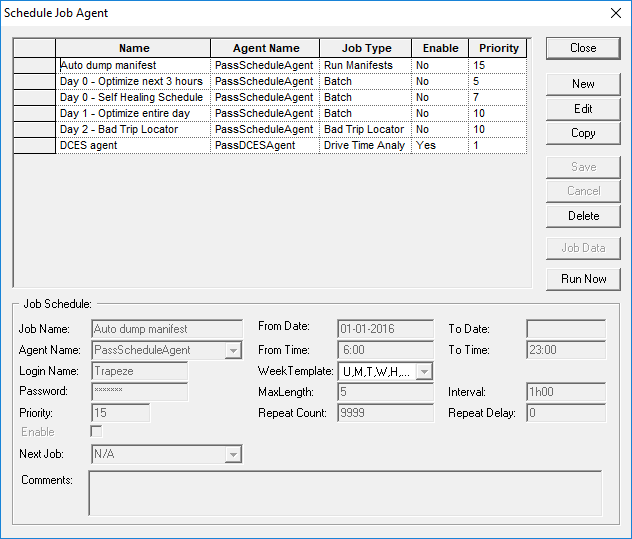Create a job with the New button
Image resolution: width=632 pixels, height=539 pixels.
583,84
